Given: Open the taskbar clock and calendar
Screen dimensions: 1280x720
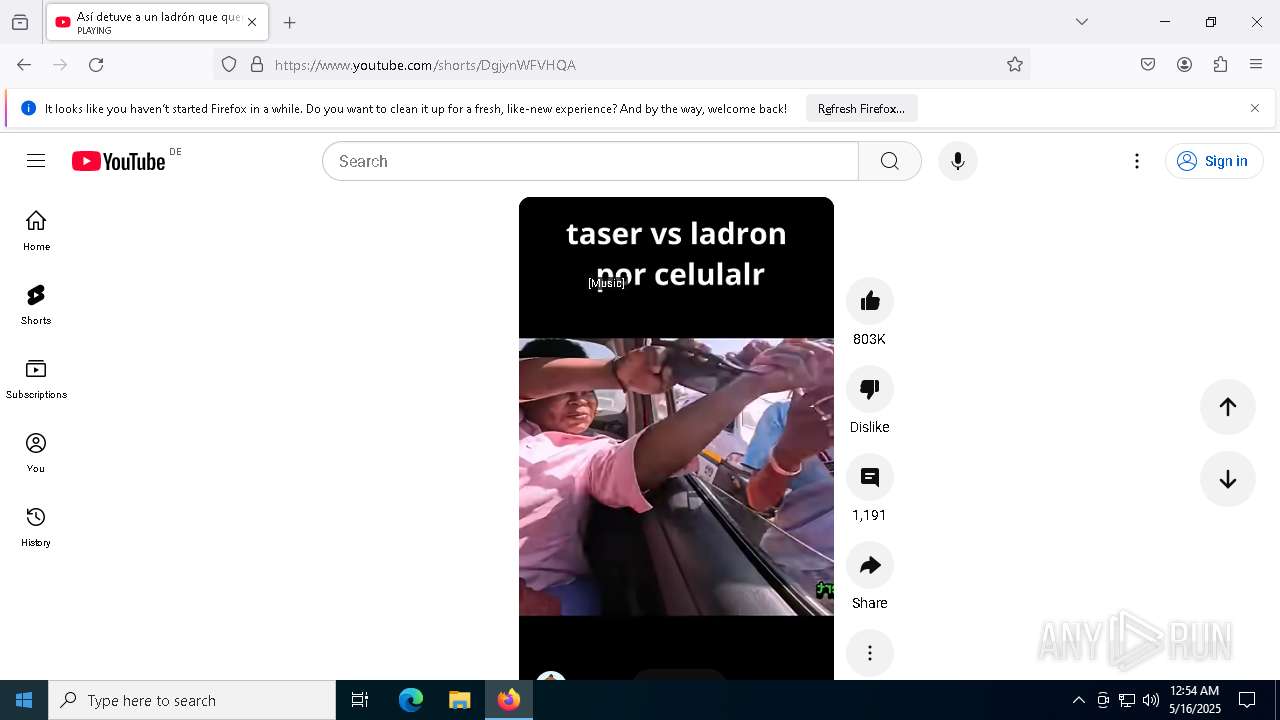Looking at the screenshot, I should click(x=1195, y=700).
